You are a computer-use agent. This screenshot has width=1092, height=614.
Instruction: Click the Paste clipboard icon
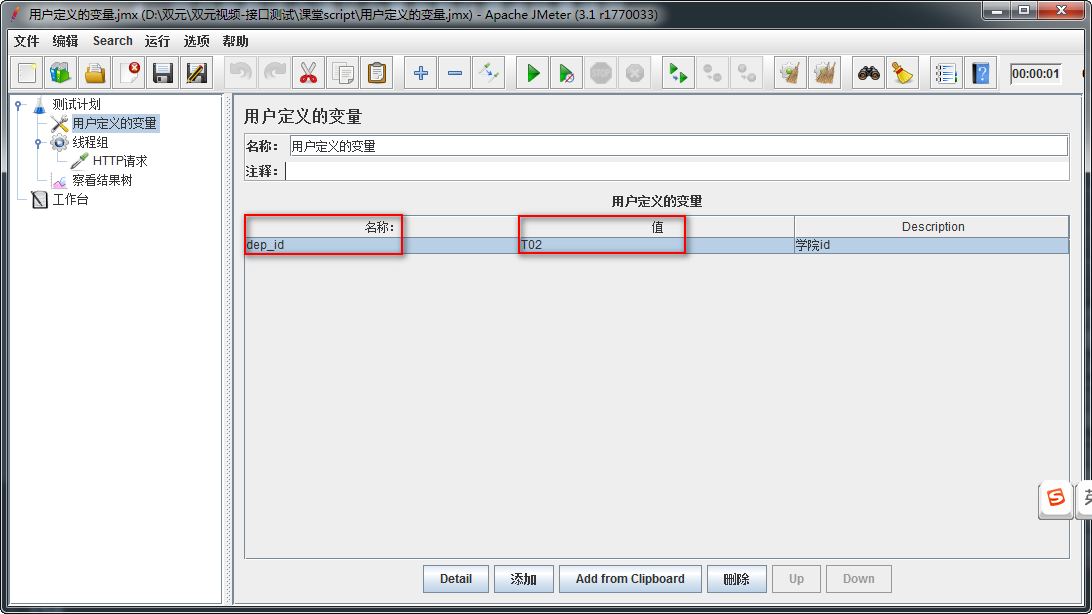[377, 73]
